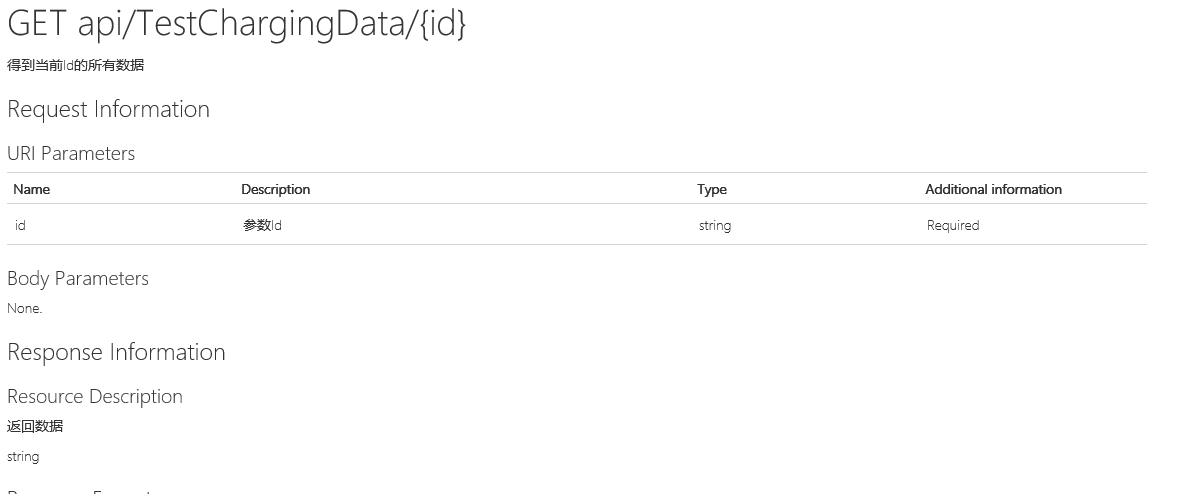Click the Description column header

(275, 189)
